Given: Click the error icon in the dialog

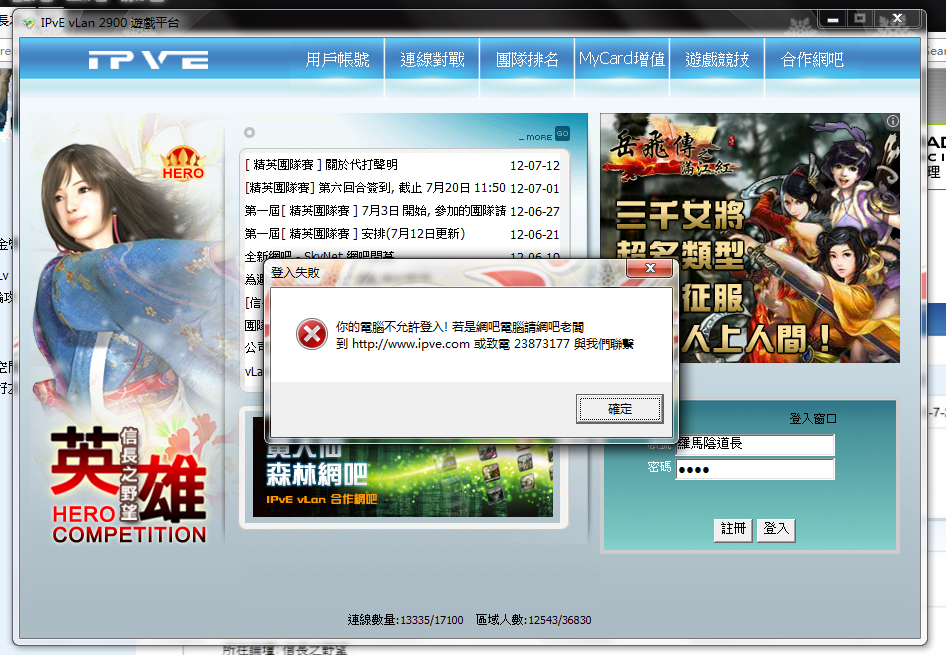Looking at the screenshot, I should point(312,334).
